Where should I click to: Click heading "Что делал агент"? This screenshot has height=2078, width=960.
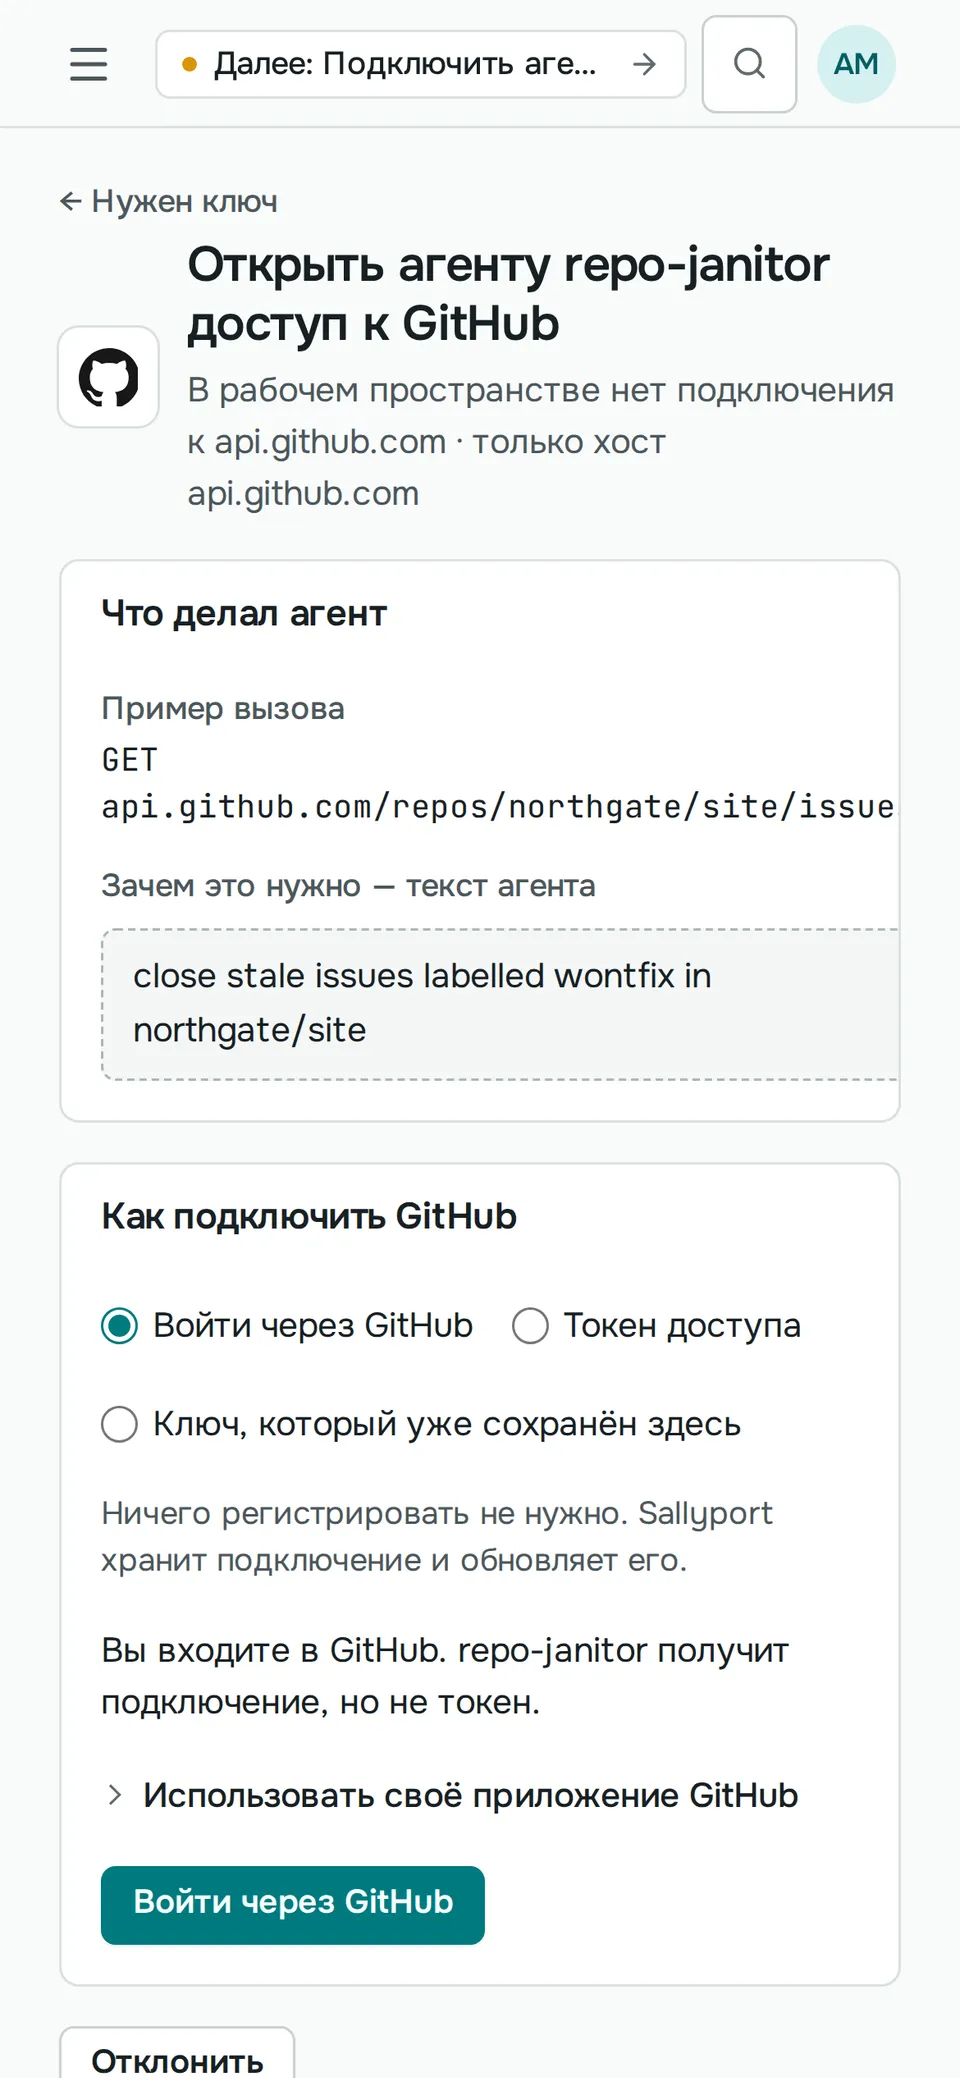pyautogui.click(x=244, y=614)
